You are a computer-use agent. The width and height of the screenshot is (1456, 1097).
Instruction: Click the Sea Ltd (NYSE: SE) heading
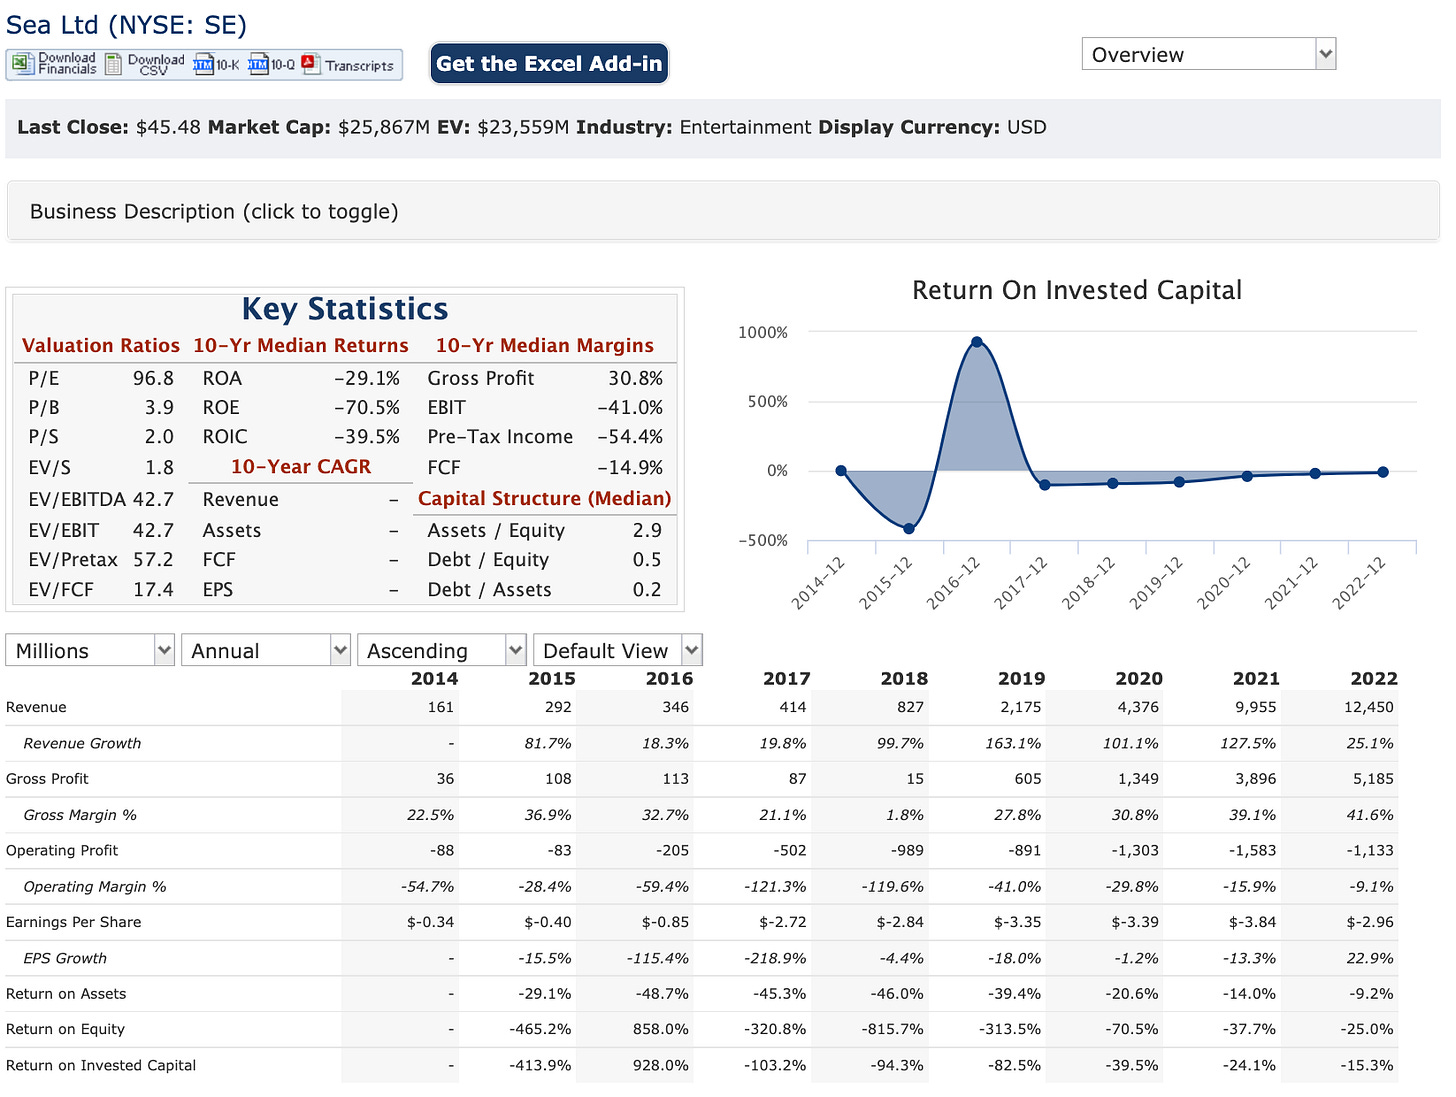(126, 25)
